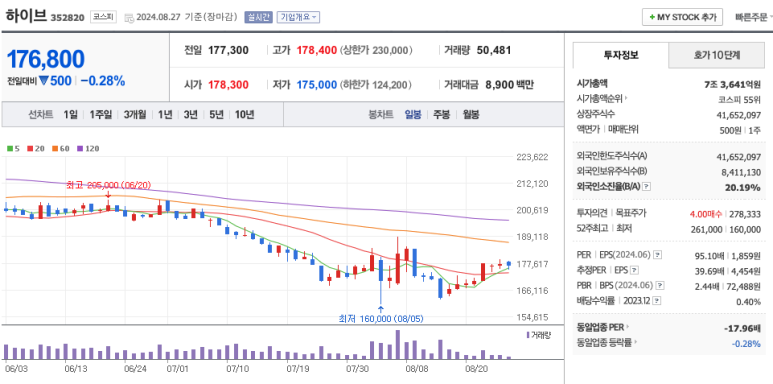Open help icon next to PBR BPS(2024.06)
This screenshot has width=773, height=384.
coord(660,285)
